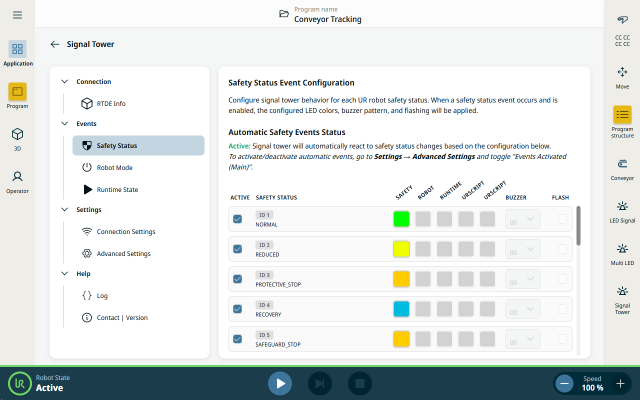Screen dimensions: 640x400
Task: Decrease speed with minus button
Action: point(565,383)
